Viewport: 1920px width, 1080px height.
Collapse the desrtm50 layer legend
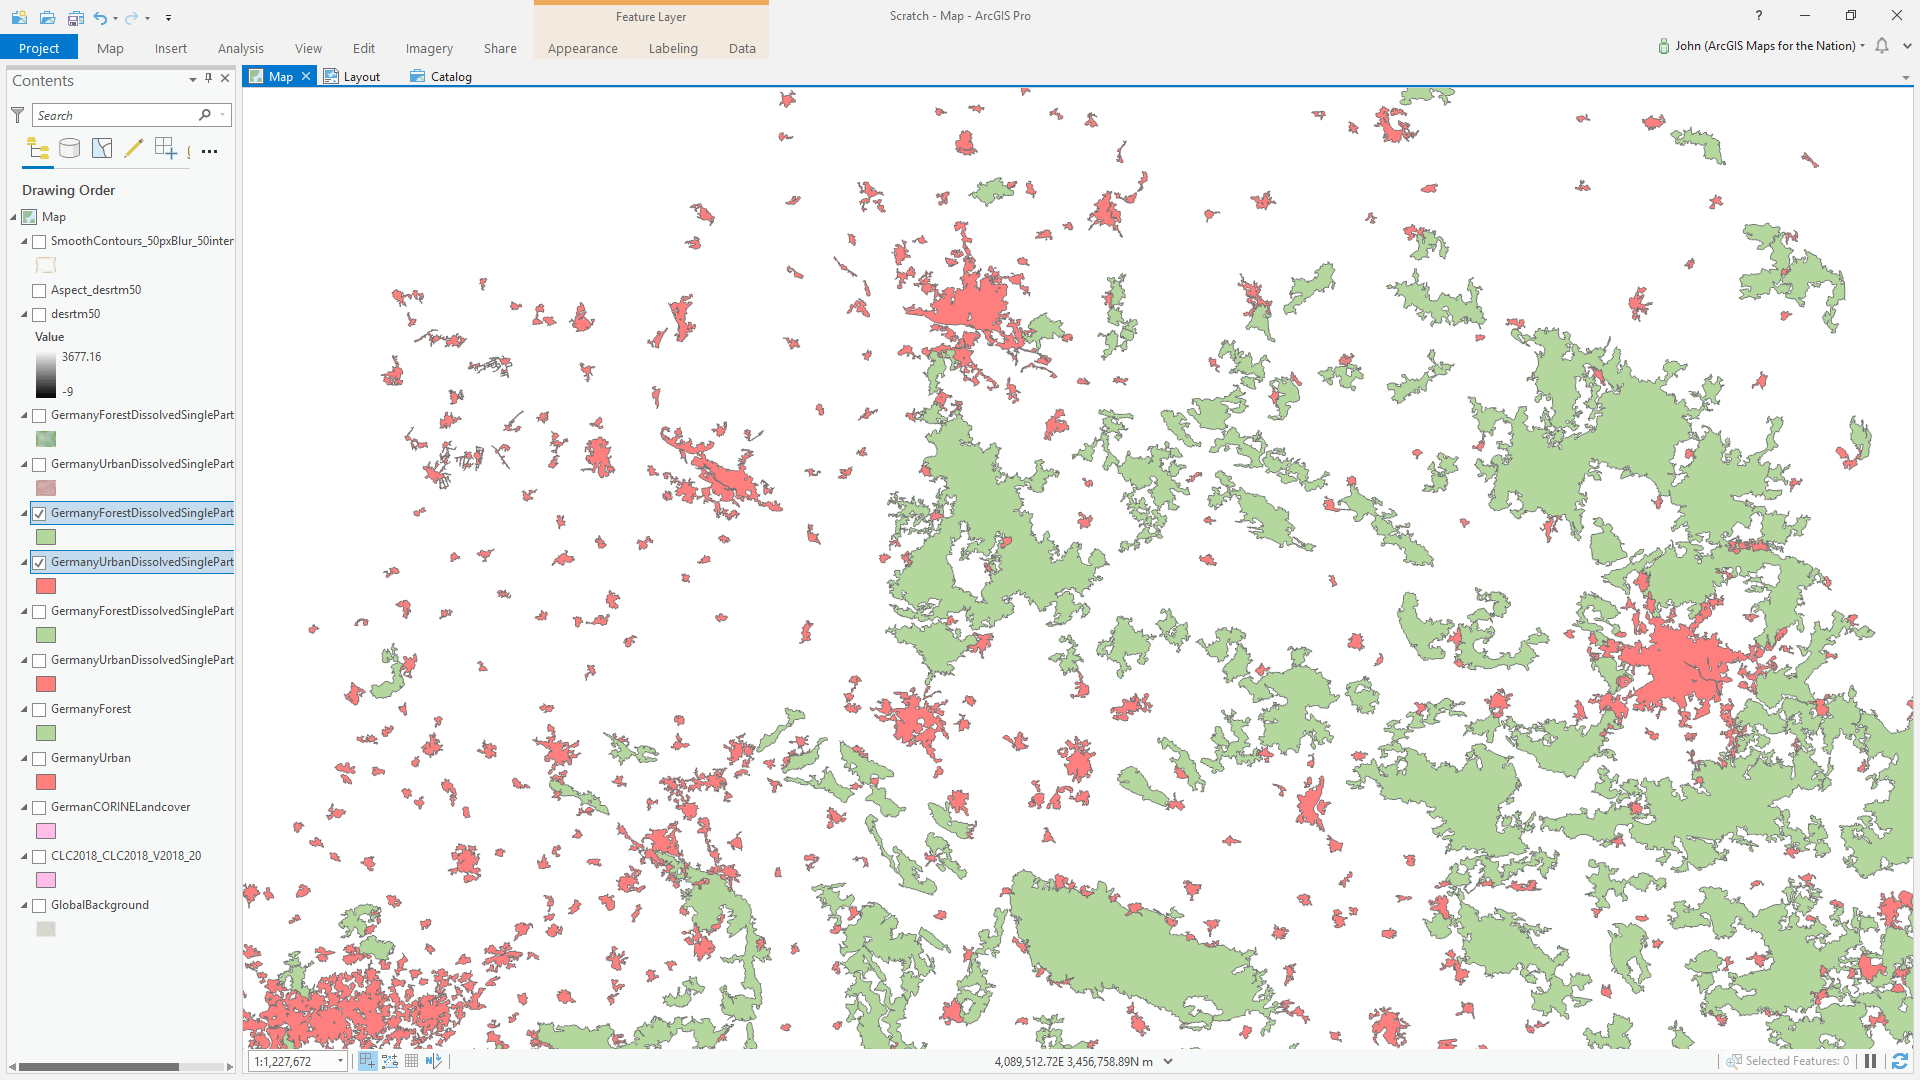click(24, 314)
